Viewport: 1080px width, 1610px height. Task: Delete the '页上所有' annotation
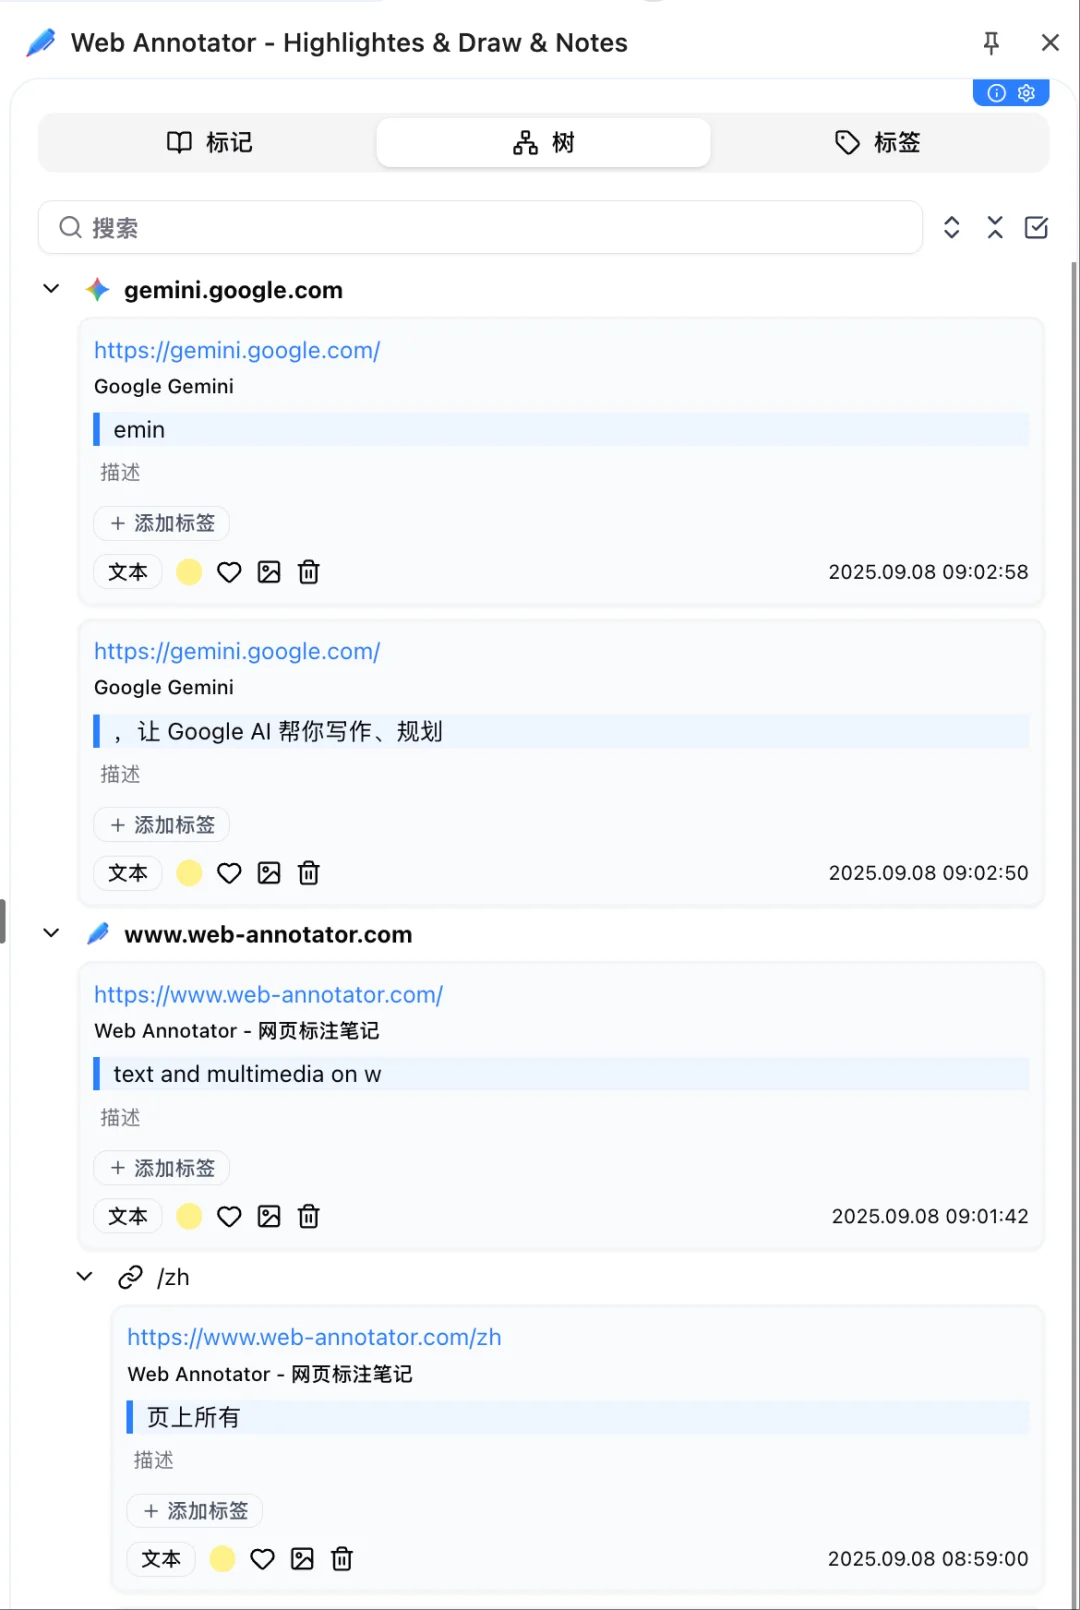(342, 1559)
